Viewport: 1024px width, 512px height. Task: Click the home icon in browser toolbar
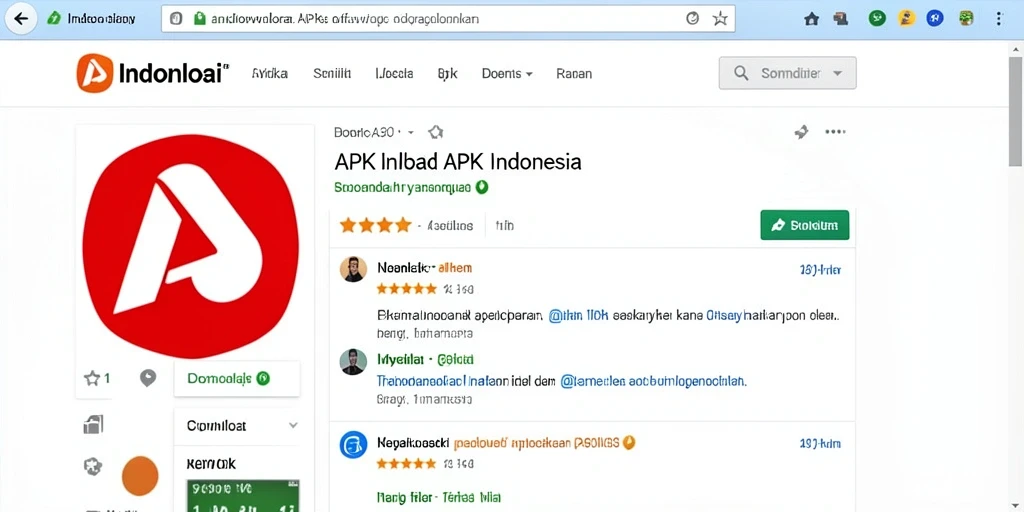point(812,19)
